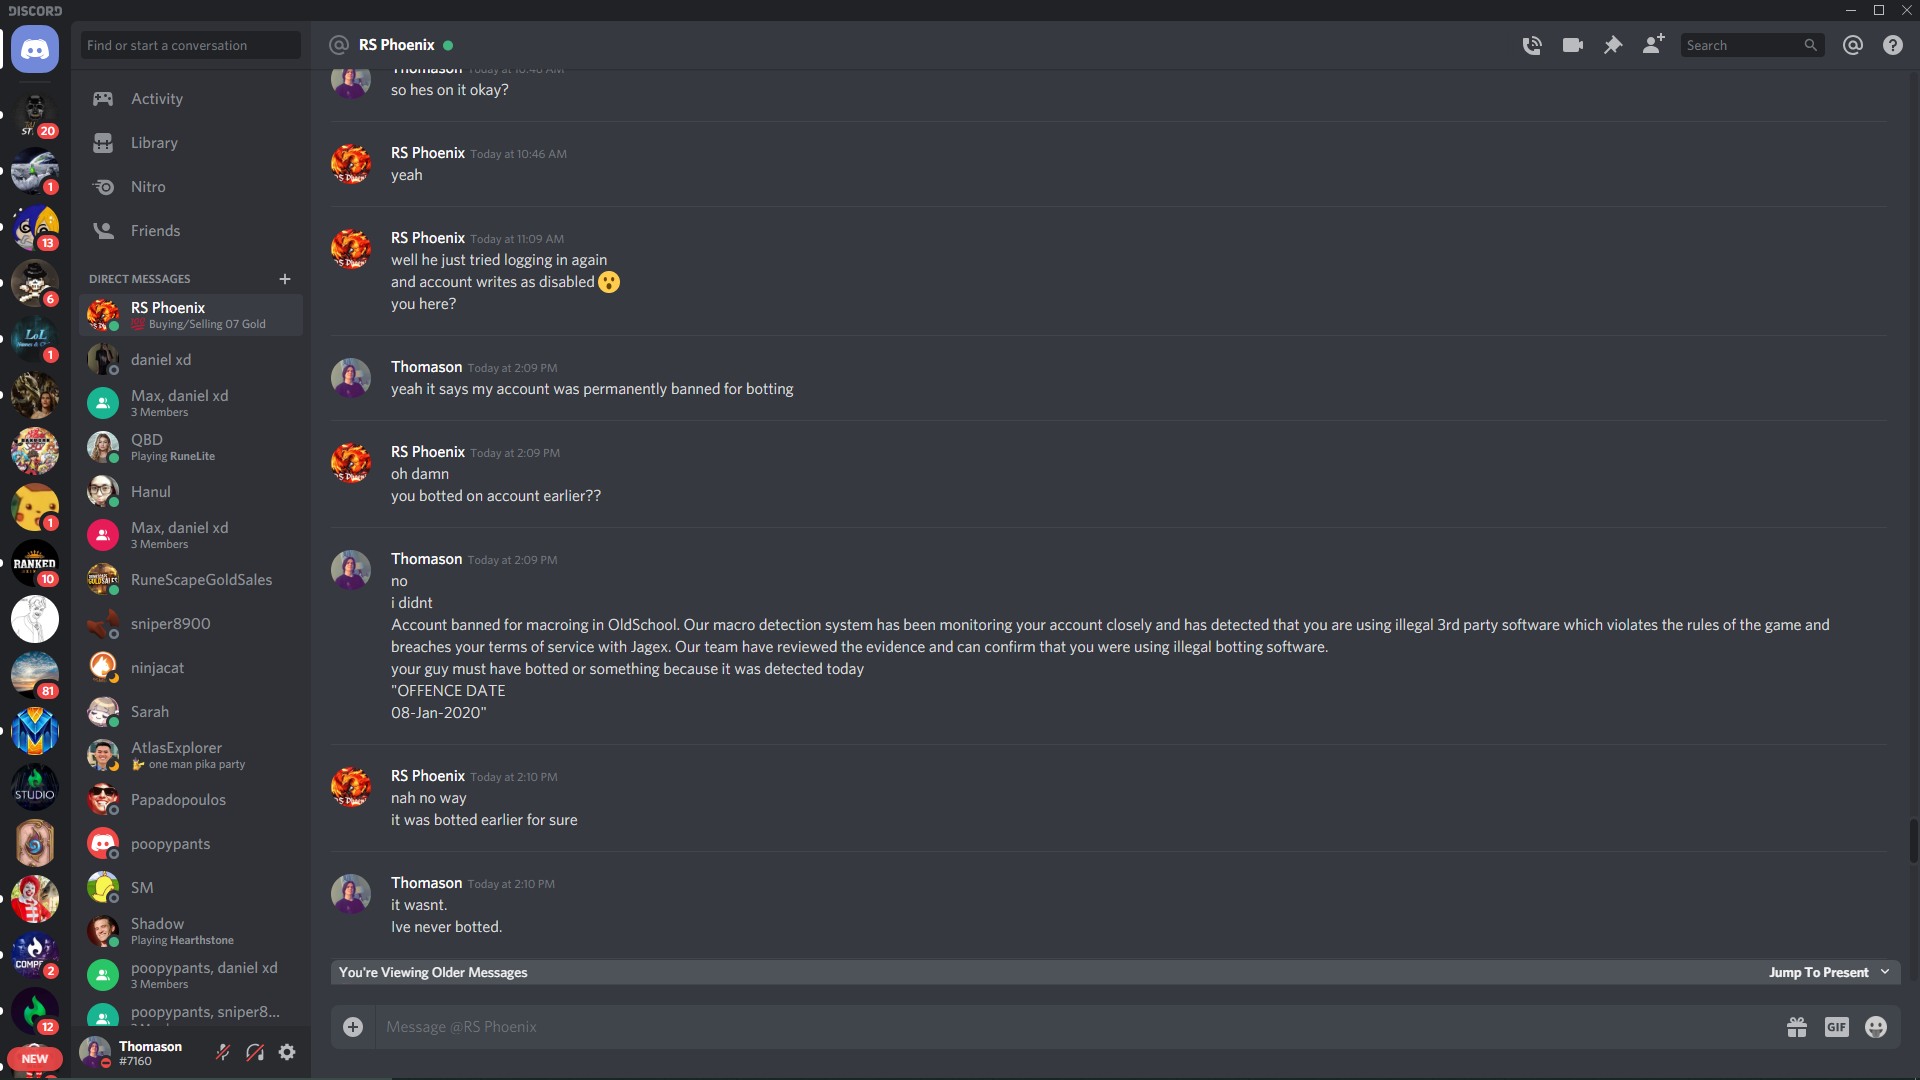Open the help icon
The height and width of the screenshot is (1080, 1920).
1892,45
